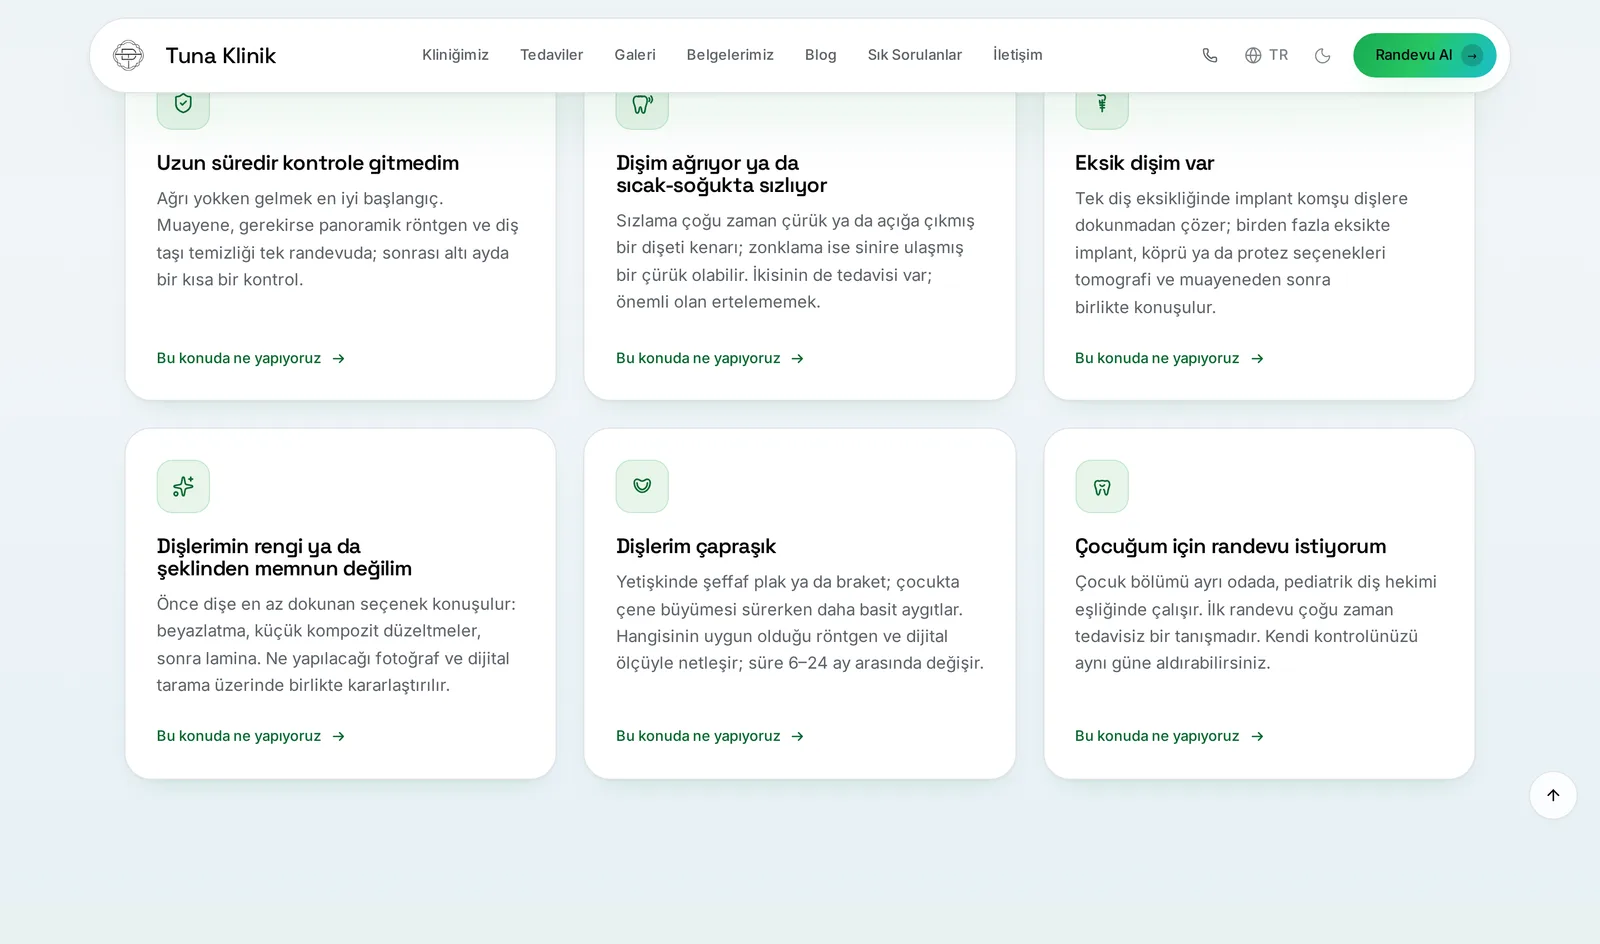This screenshot has width=1600, height=944.
Task: Click the sparkle icon above 'Dişlerimin rengi'
Action: coord(183,486)
